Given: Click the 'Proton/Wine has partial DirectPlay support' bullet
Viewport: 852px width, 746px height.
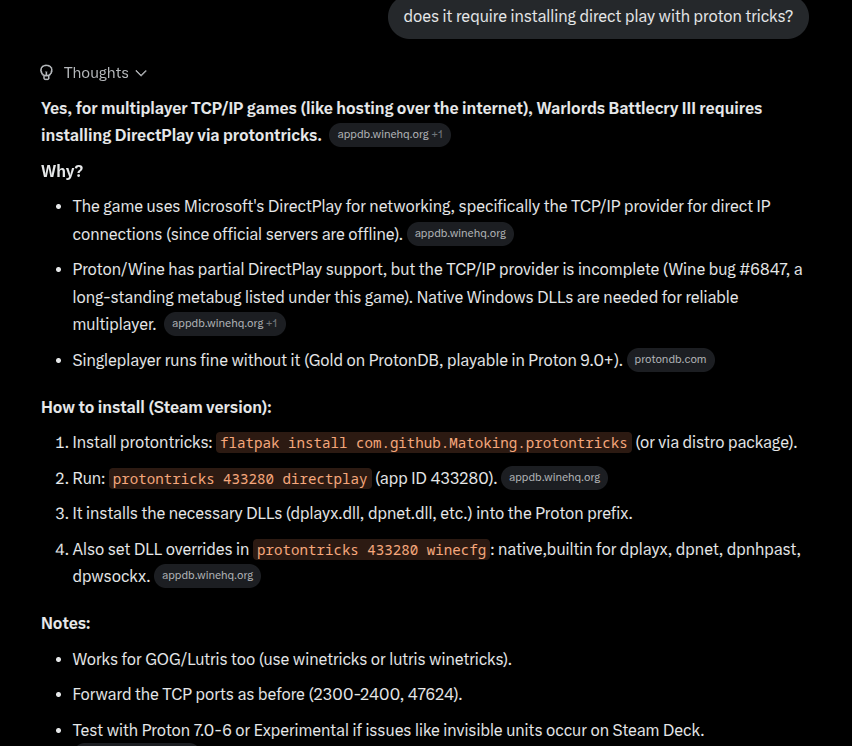Looking at the screenshot, I should (437, 297).
